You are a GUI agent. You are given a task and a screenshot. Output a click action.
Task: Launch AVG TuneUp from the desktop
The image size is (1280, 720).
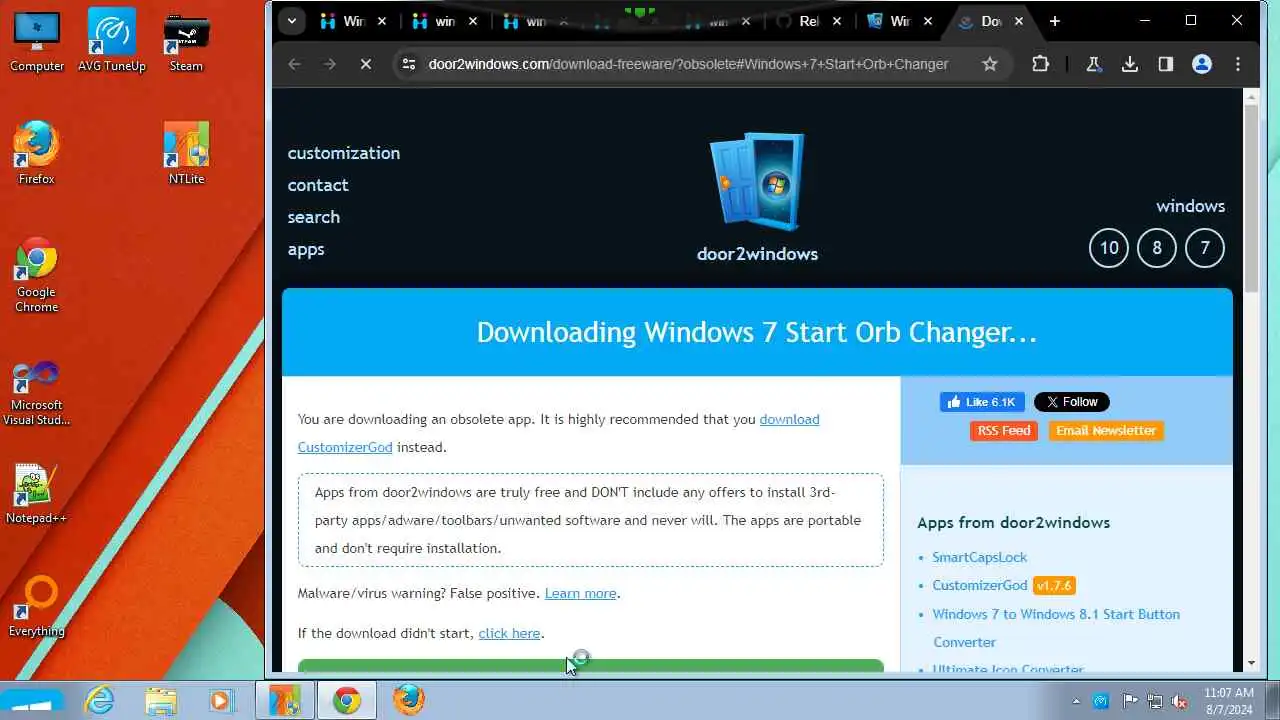[112, 40]
